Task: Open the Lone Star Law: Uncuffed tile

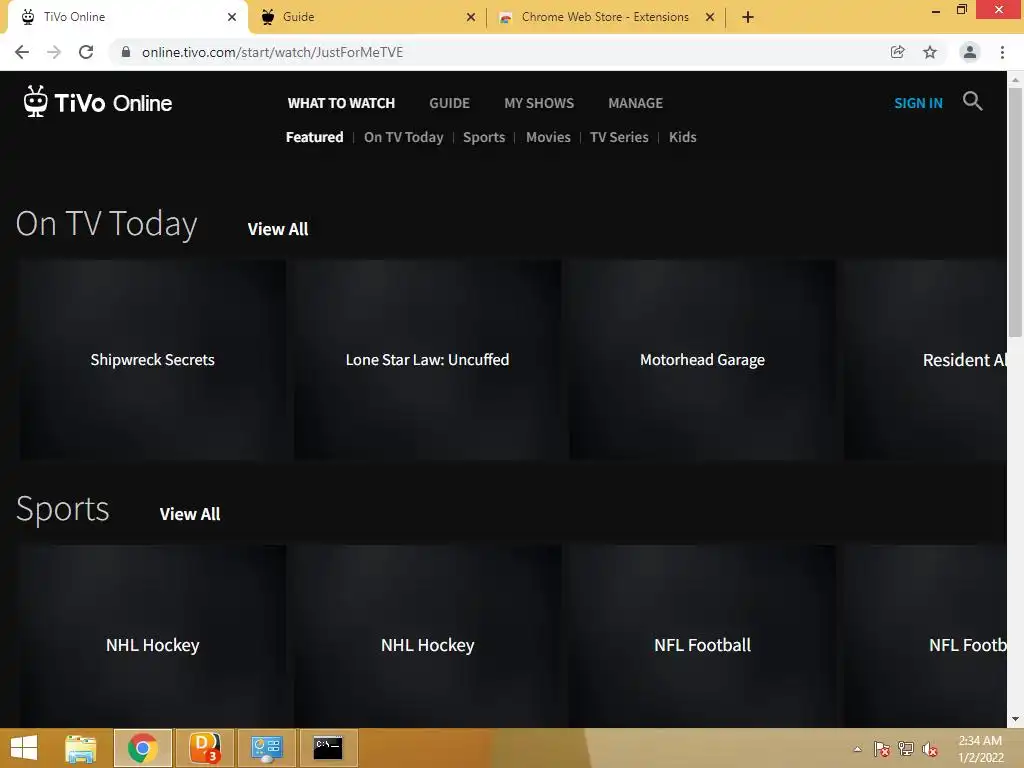Action: point(427,360)
